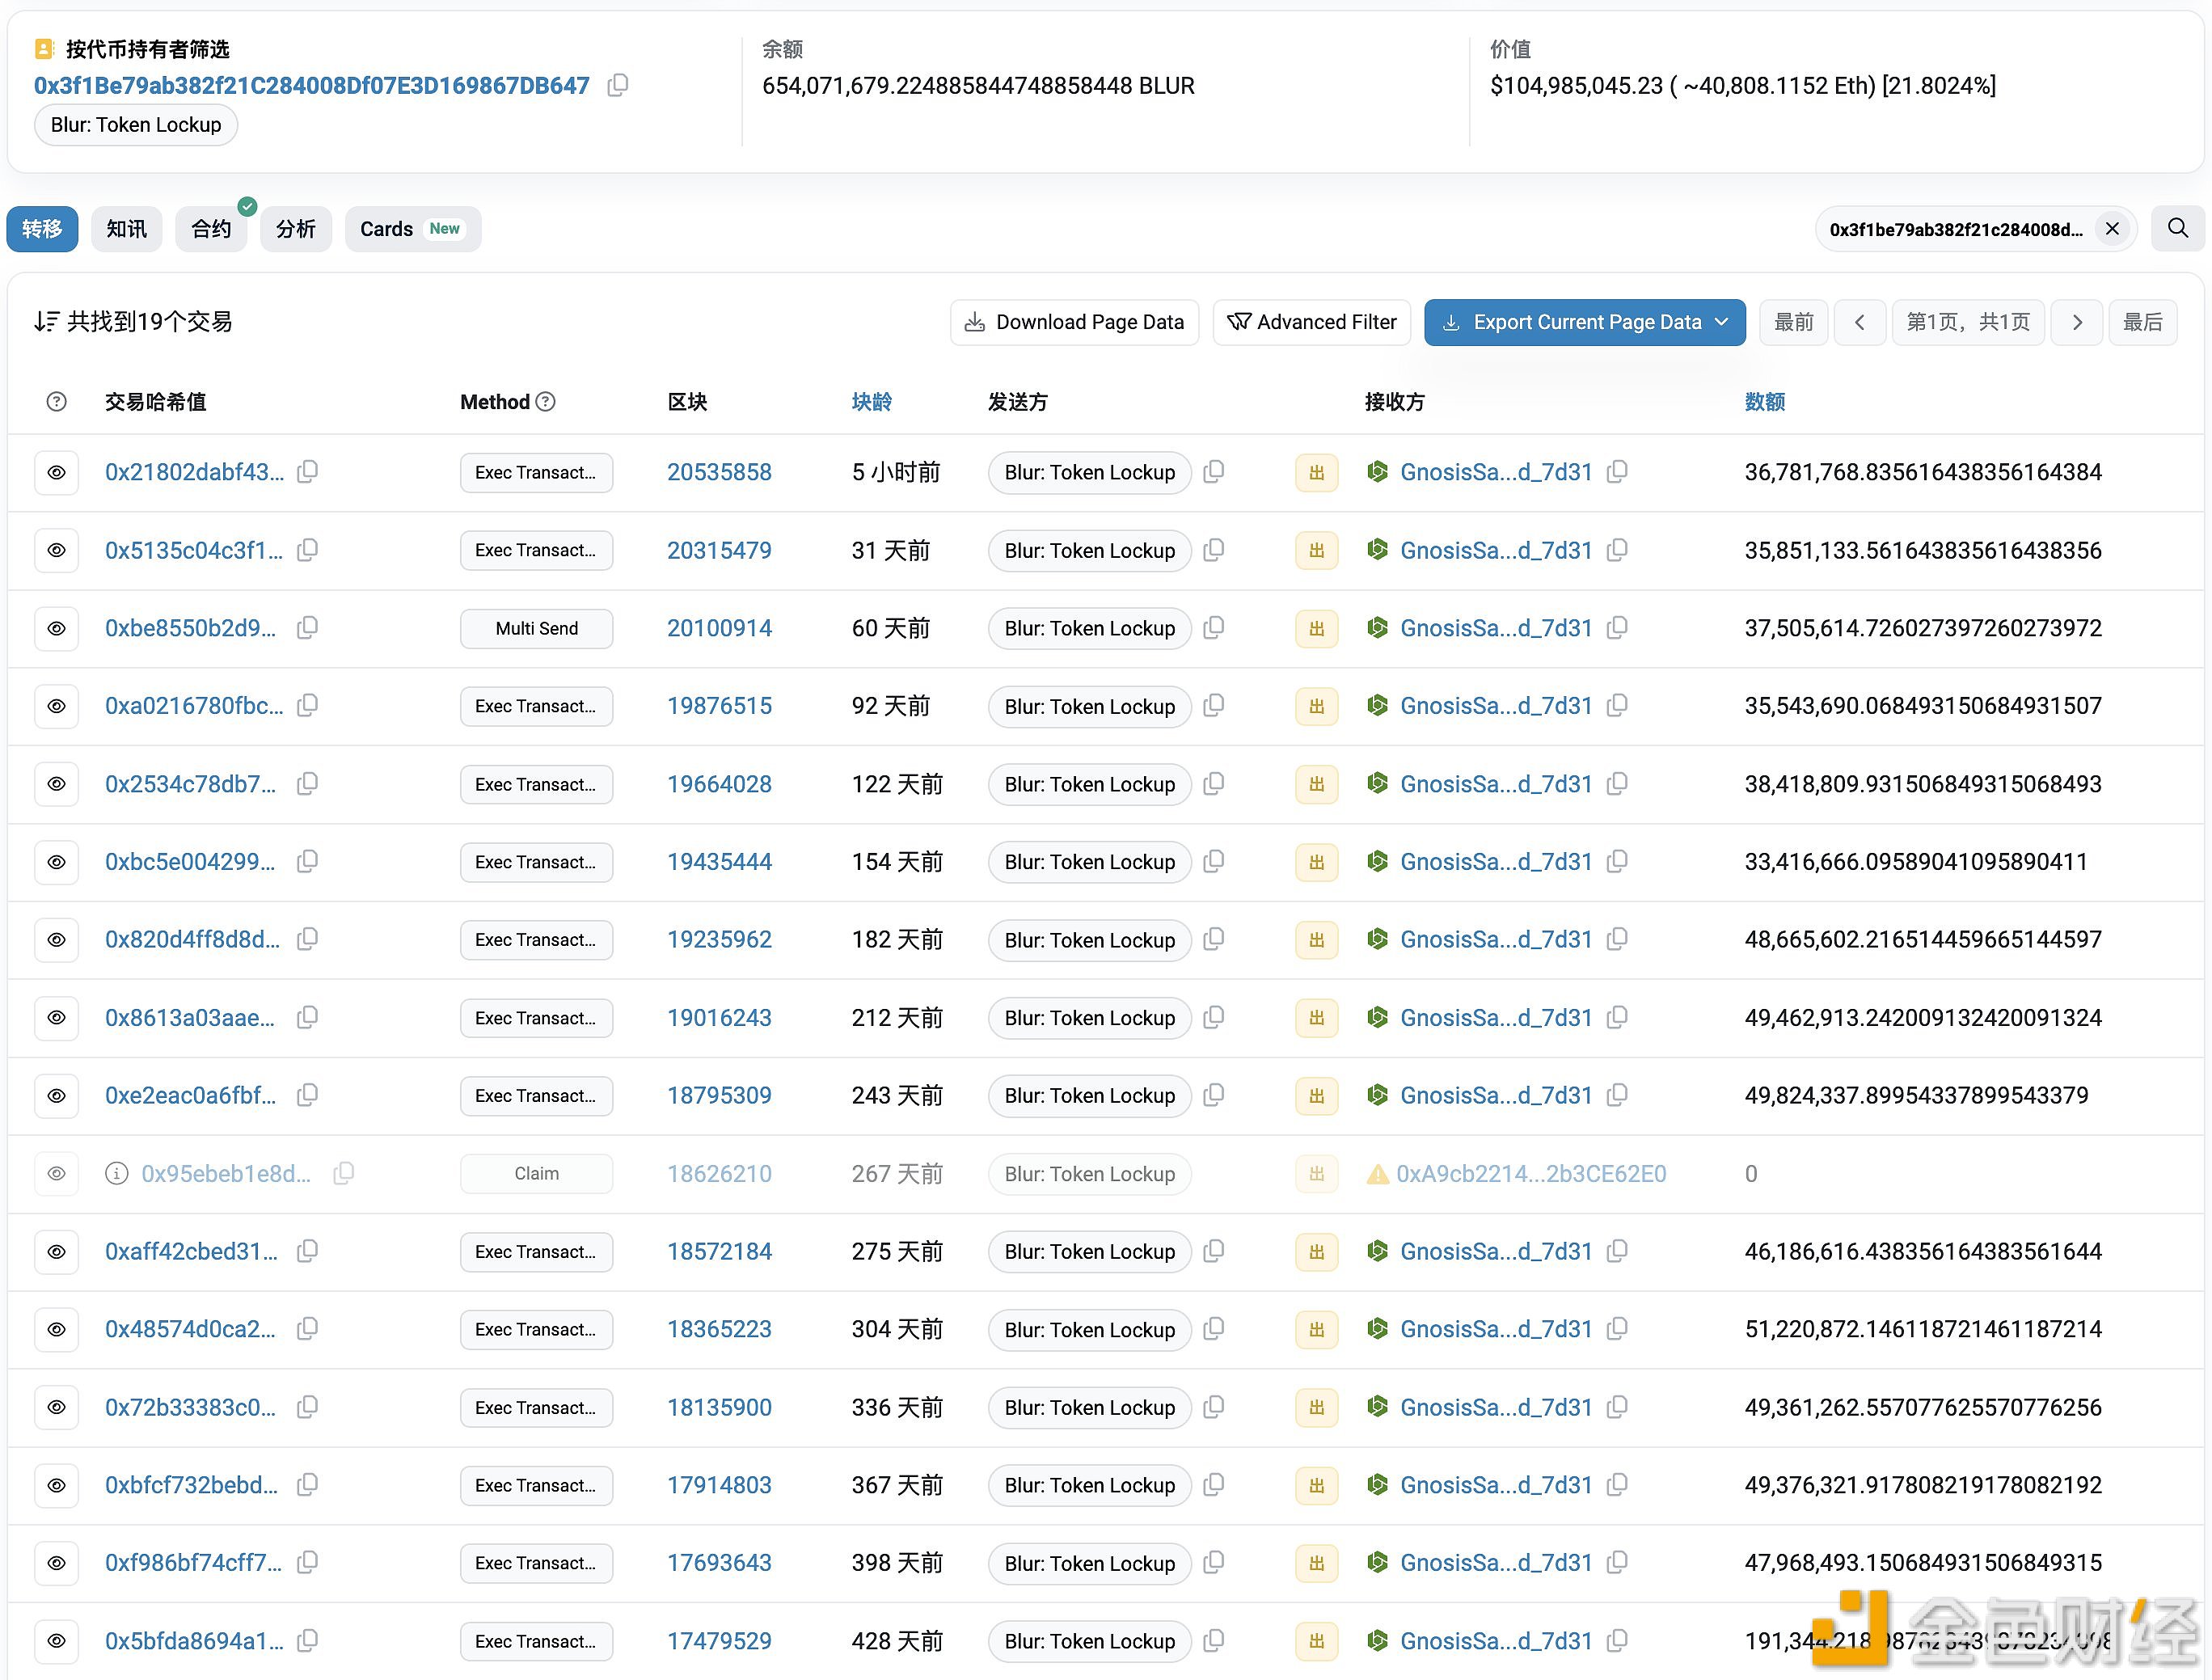
Task: Toggle eye preview for 0xf986bf74cff7... row
Action: 57,1563
